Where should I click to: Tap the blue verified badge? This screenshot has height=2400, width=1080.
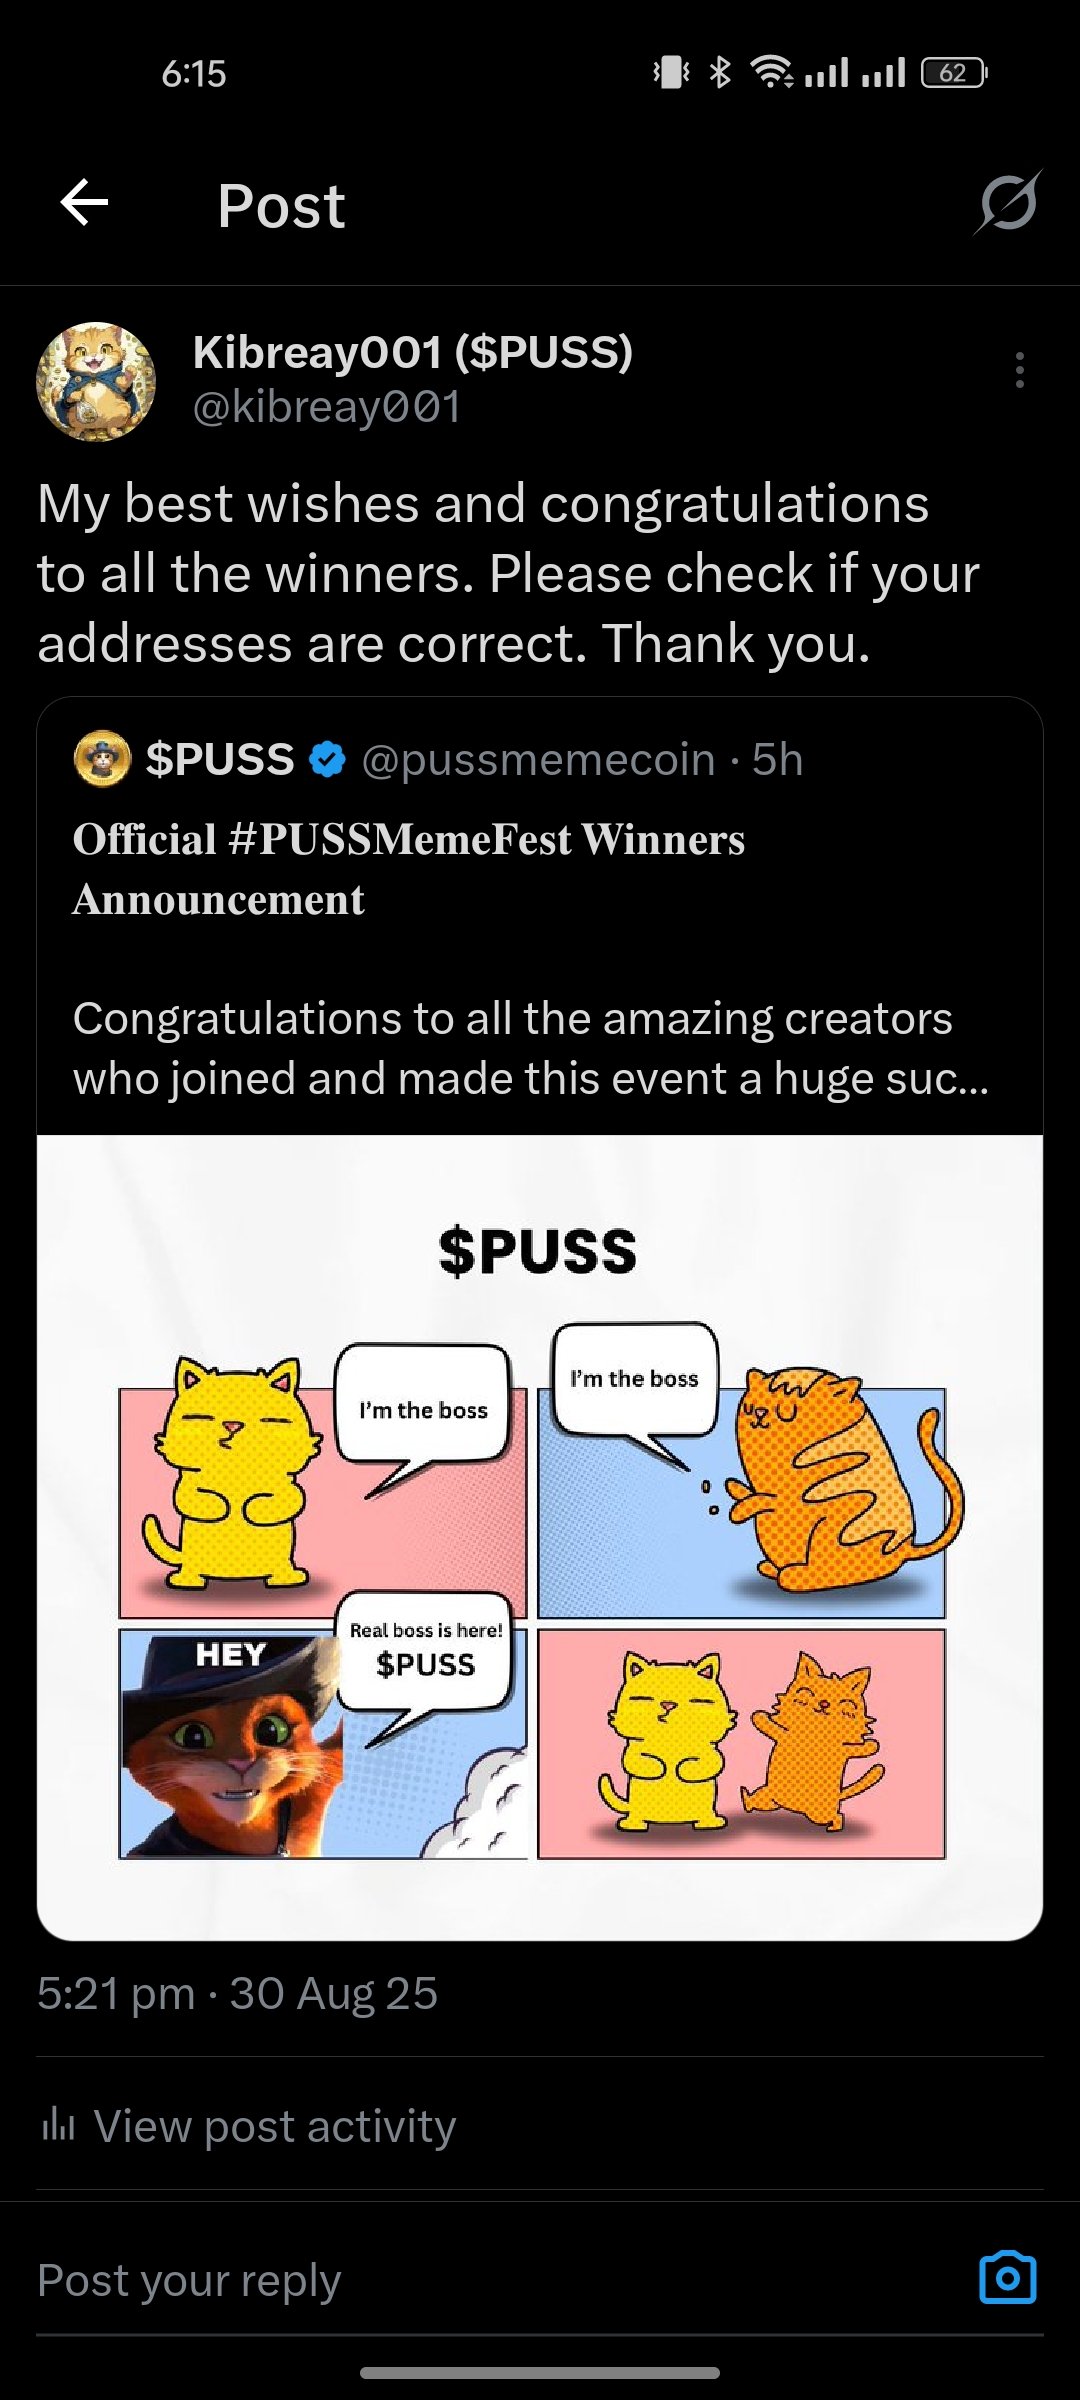click(327, 760)
